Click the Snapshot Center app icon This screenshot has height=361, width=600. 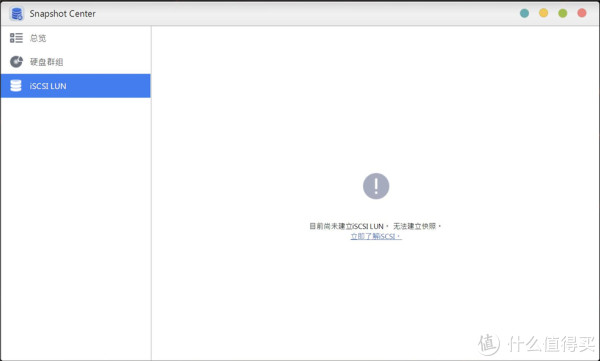[16, 14]
